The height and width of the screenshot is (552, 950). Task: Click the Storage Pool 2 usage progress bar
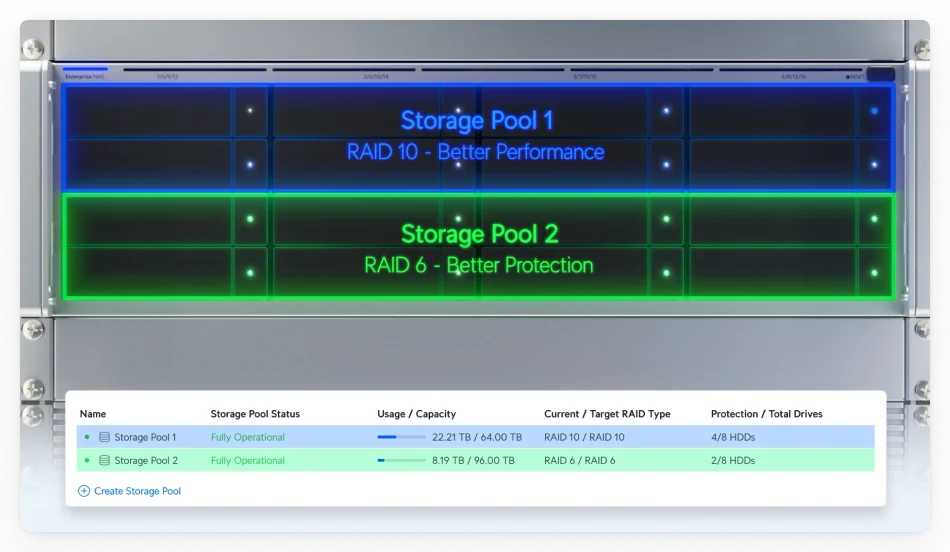tap(401, 461)
